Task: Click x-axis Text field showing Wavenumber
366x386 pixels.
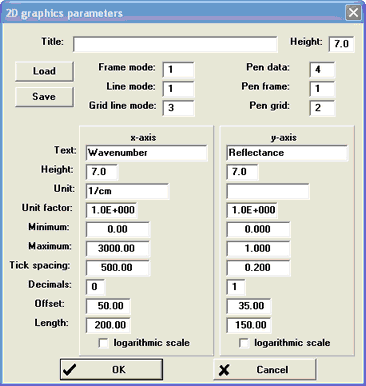Action: click(146, 153)
